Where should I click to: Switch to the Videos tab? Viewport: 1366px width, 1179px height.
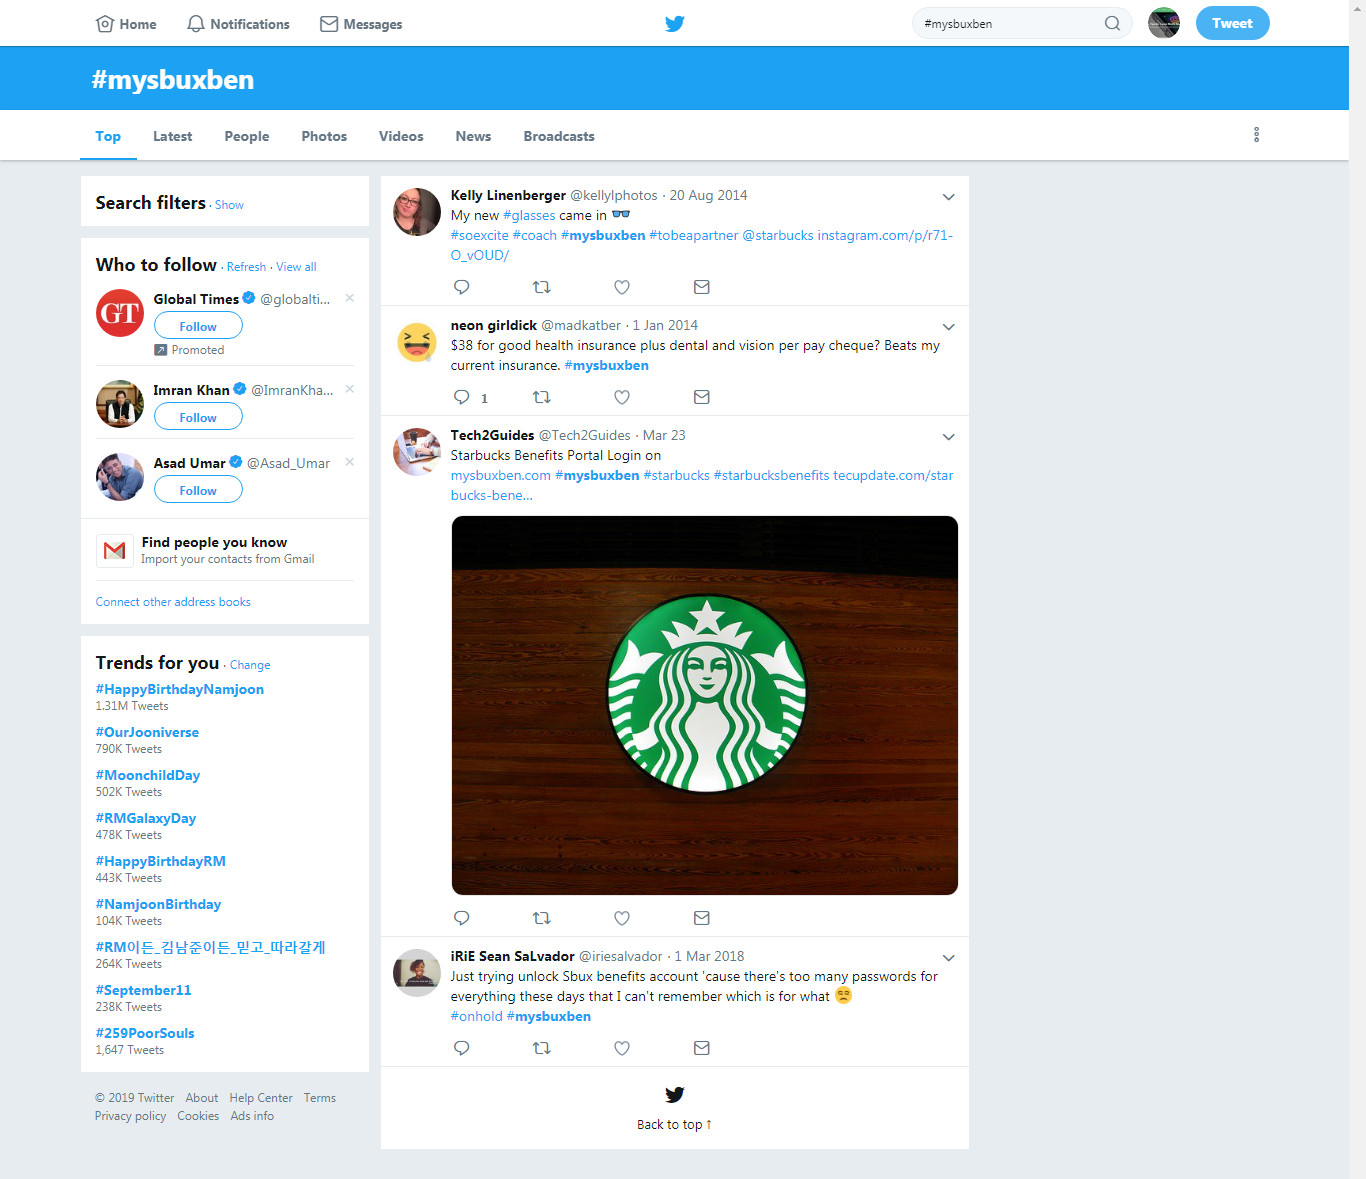coord(401,136)
